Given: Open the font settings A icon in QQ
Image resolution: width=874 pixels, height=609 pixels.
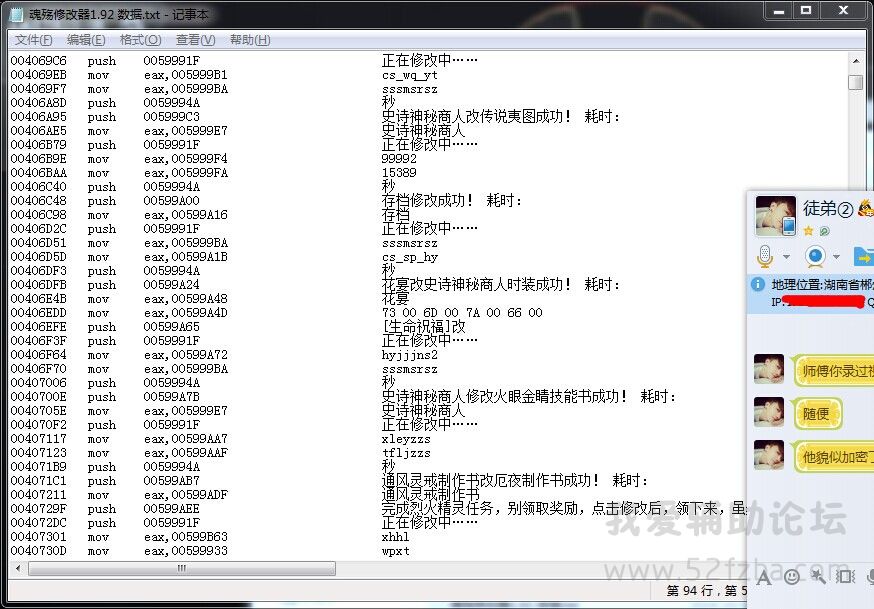Looking at the screenshot, I should click(x=764, y=577).
